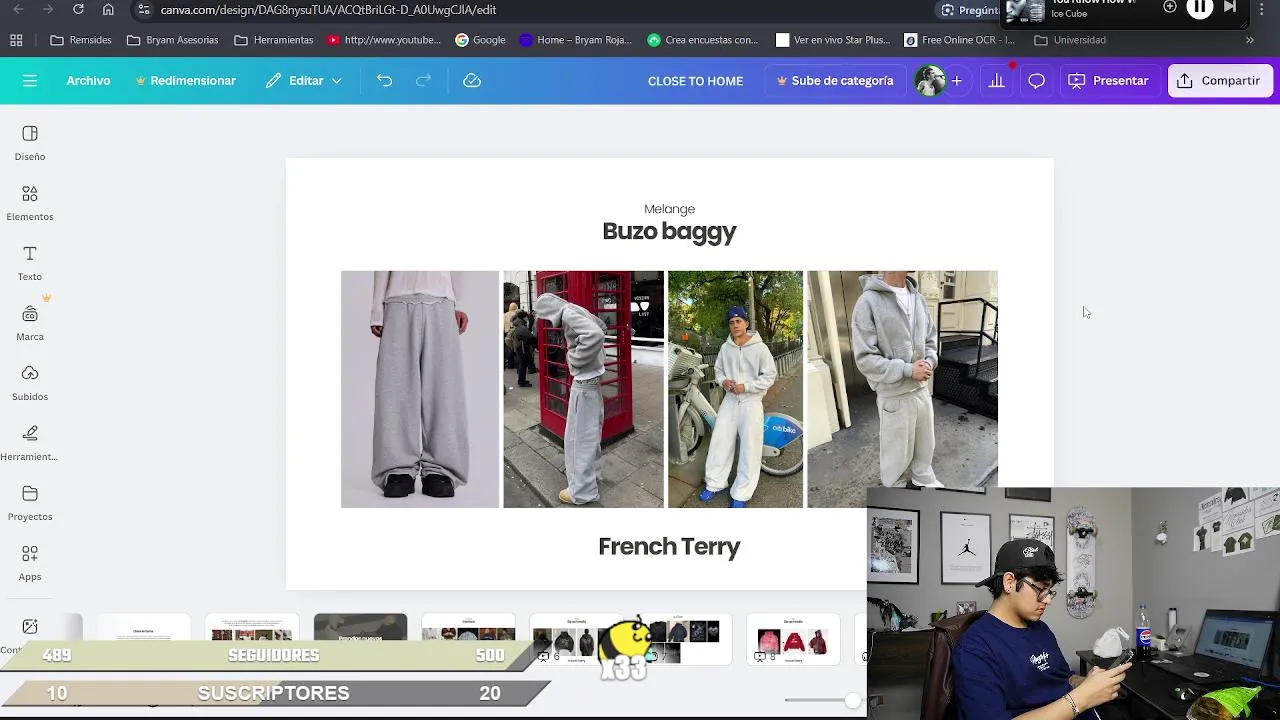Image resolution: width=1280 pixels, height=720 pixels.
Task: Open the Elementos panel in sidebar
Action: click(x=30, y=203)
